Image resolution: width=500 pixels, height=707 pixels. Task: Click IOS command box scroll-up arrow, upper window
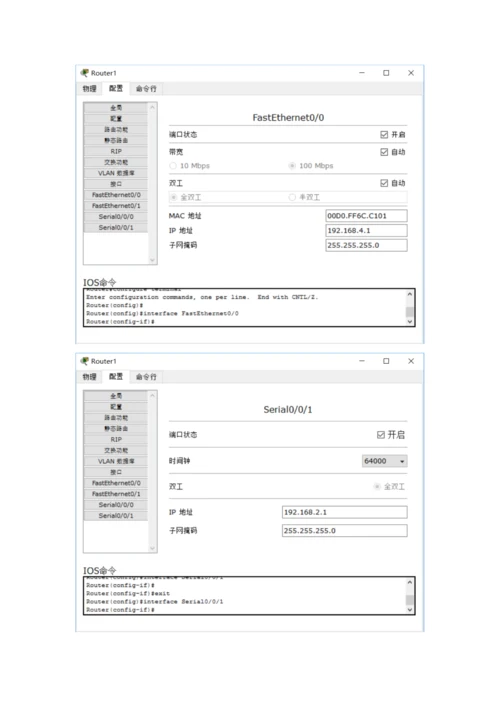(x=409, y=294)
